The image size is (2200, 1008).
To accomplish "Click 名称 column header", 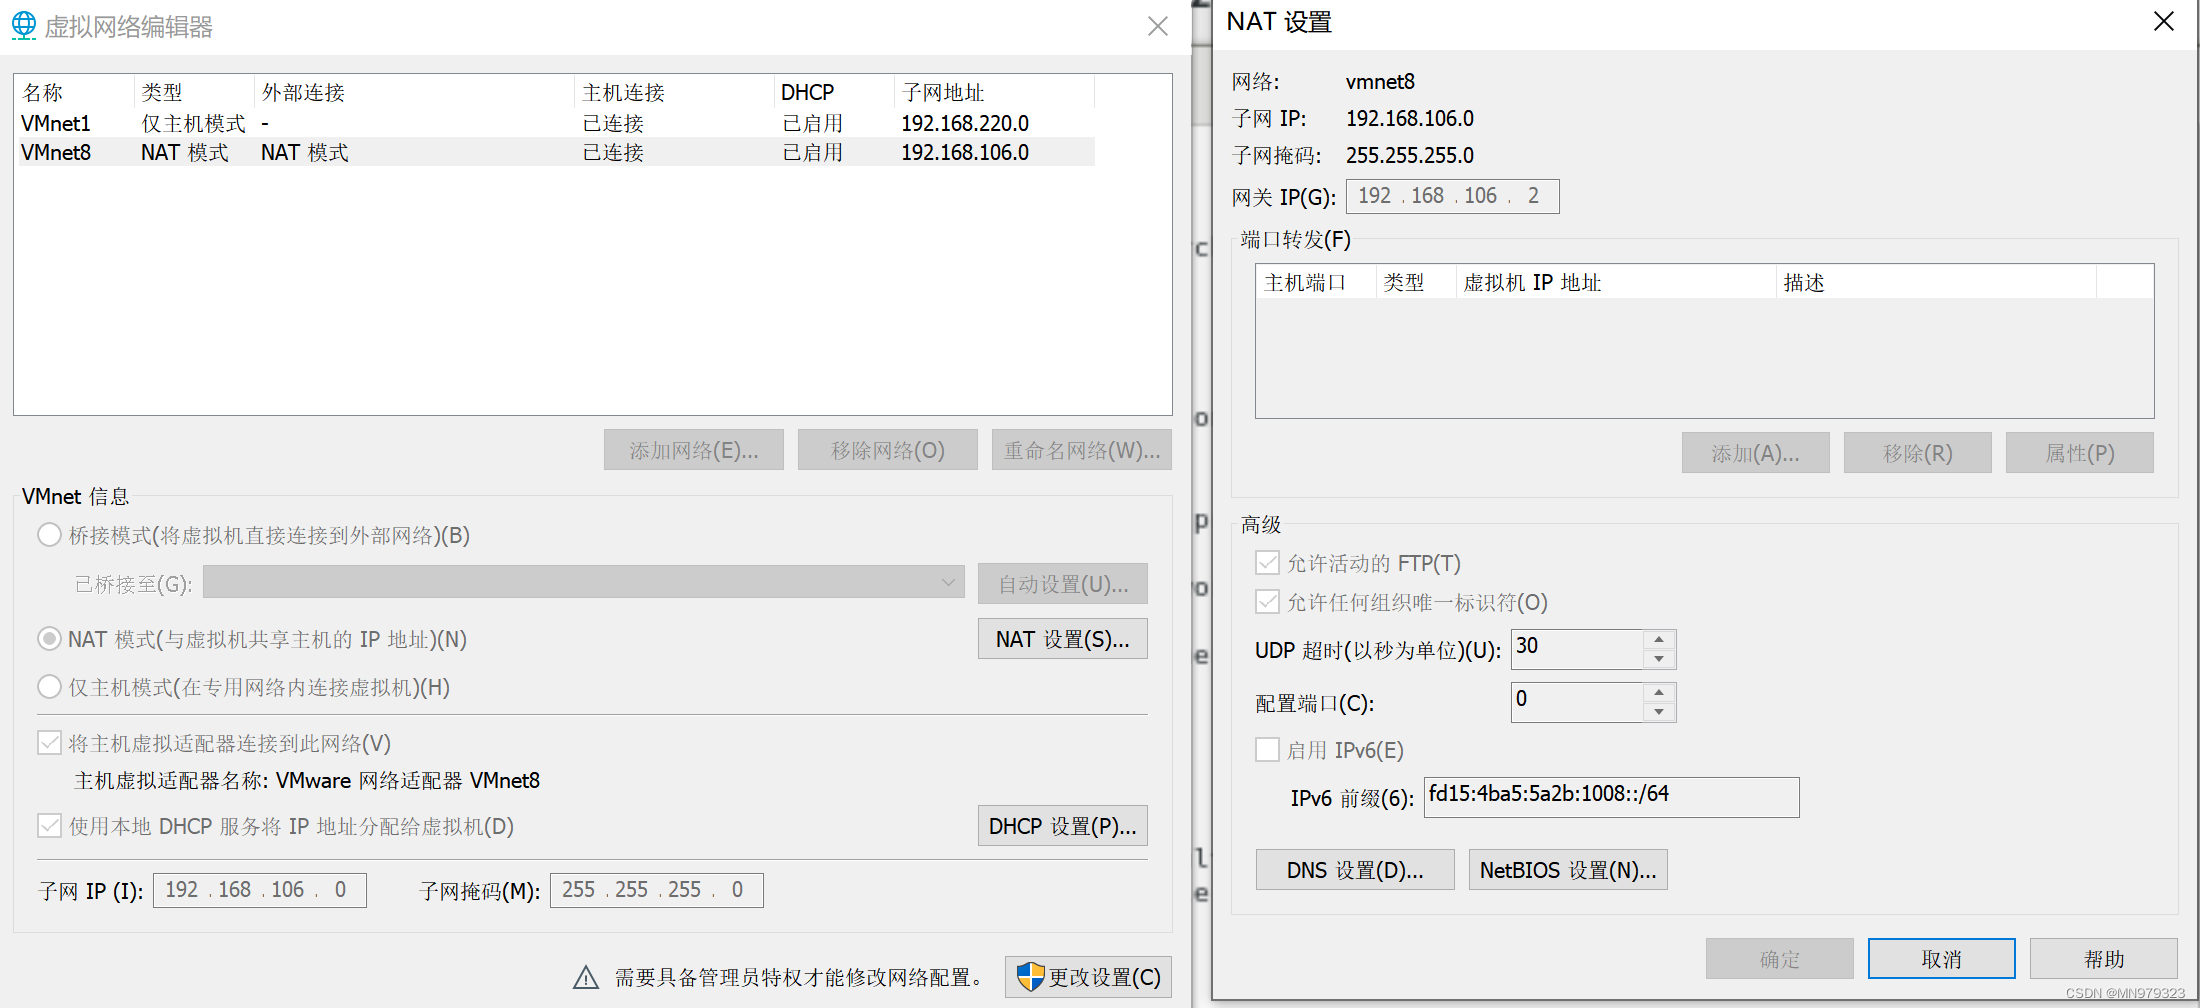I will (75, 92).
